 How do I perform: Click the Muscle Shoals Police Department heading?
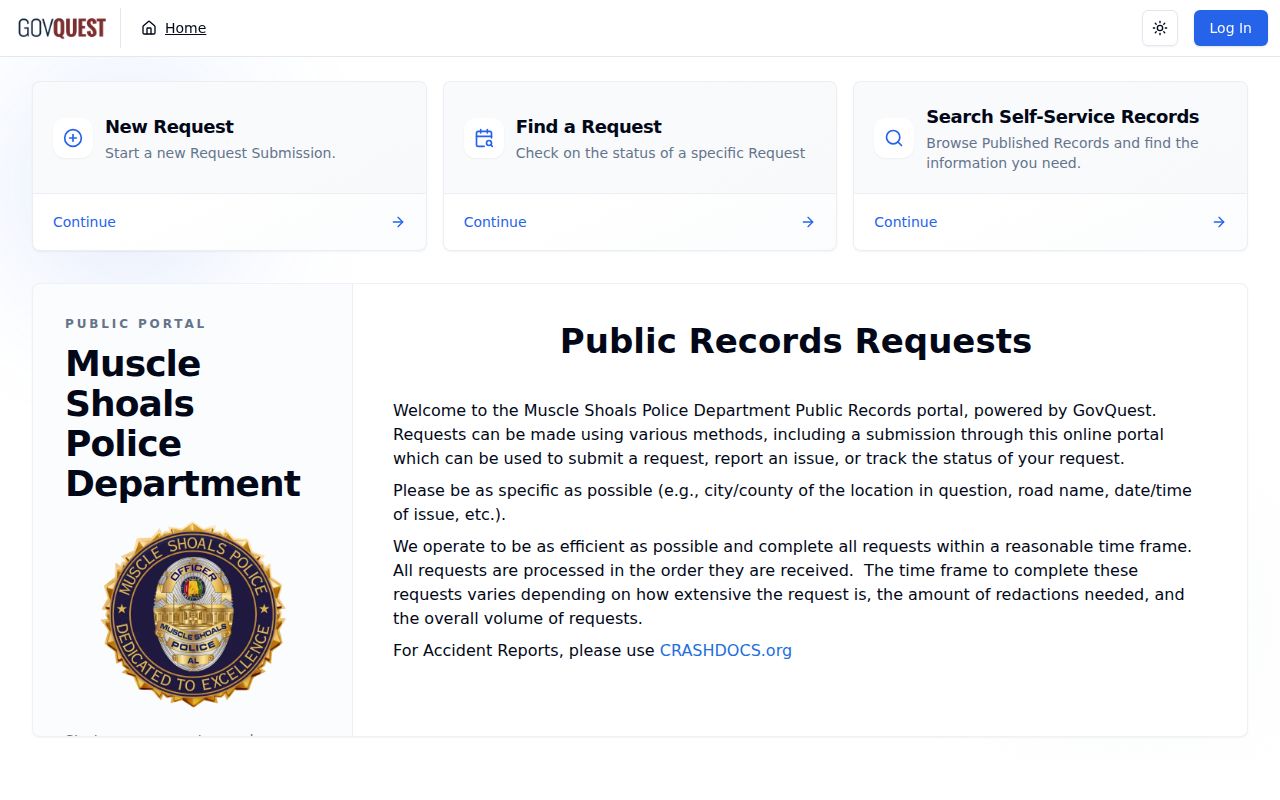coord(183,423)
